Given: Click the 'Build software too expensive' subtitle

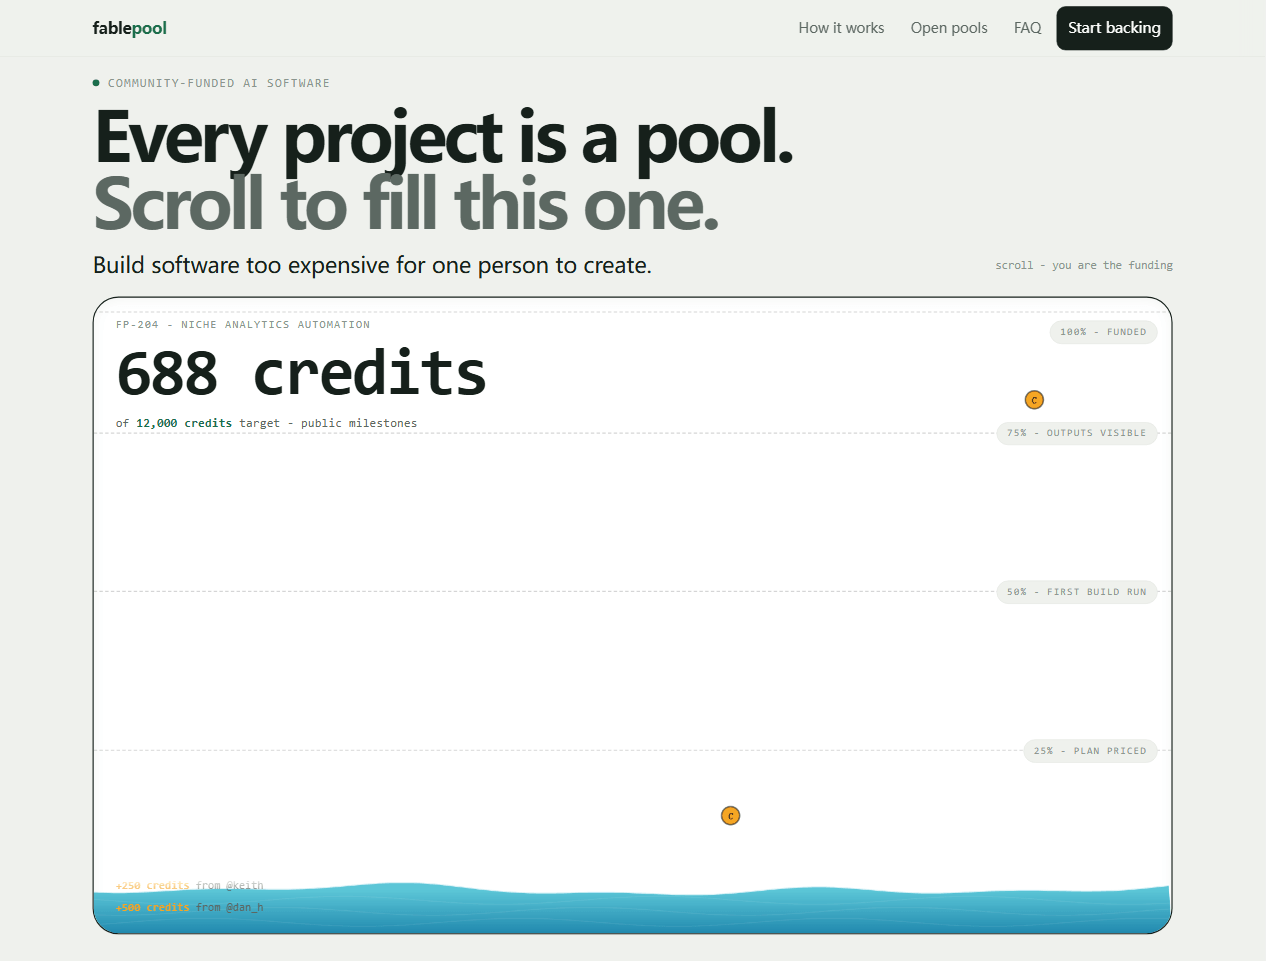Looking at the screenshot, I should pyautogui.click(x=372, y=265).
